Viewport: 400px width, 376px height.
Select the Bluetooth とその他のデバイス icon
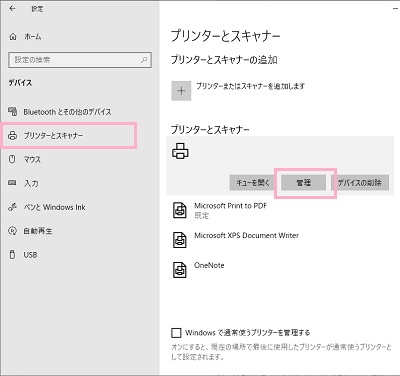click(12, 111)
